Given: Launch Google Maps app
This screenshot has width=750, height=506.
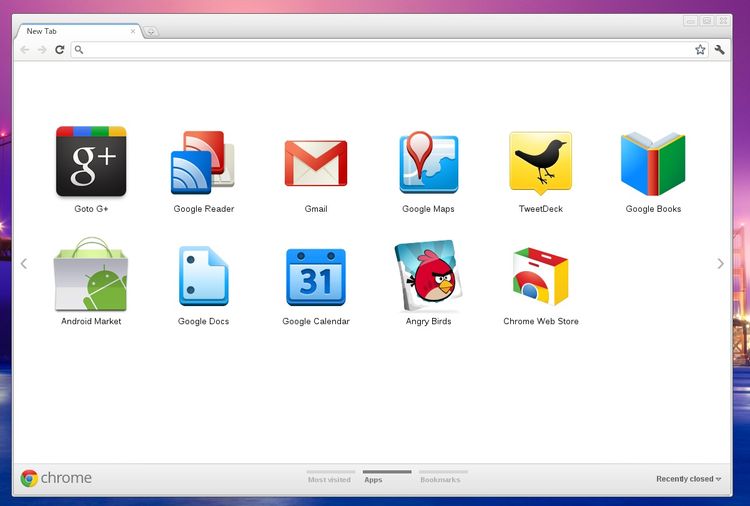Looking at the screenshot, I should (428, 163).
